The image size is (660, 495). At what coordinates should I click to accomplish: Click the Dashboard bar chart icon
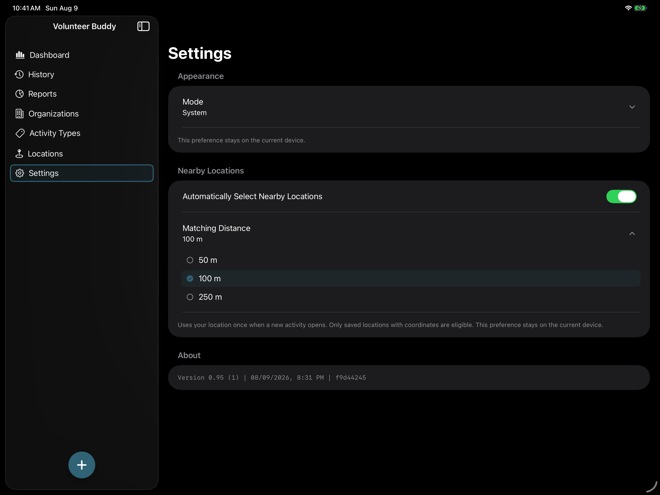[x=20, y=55]
